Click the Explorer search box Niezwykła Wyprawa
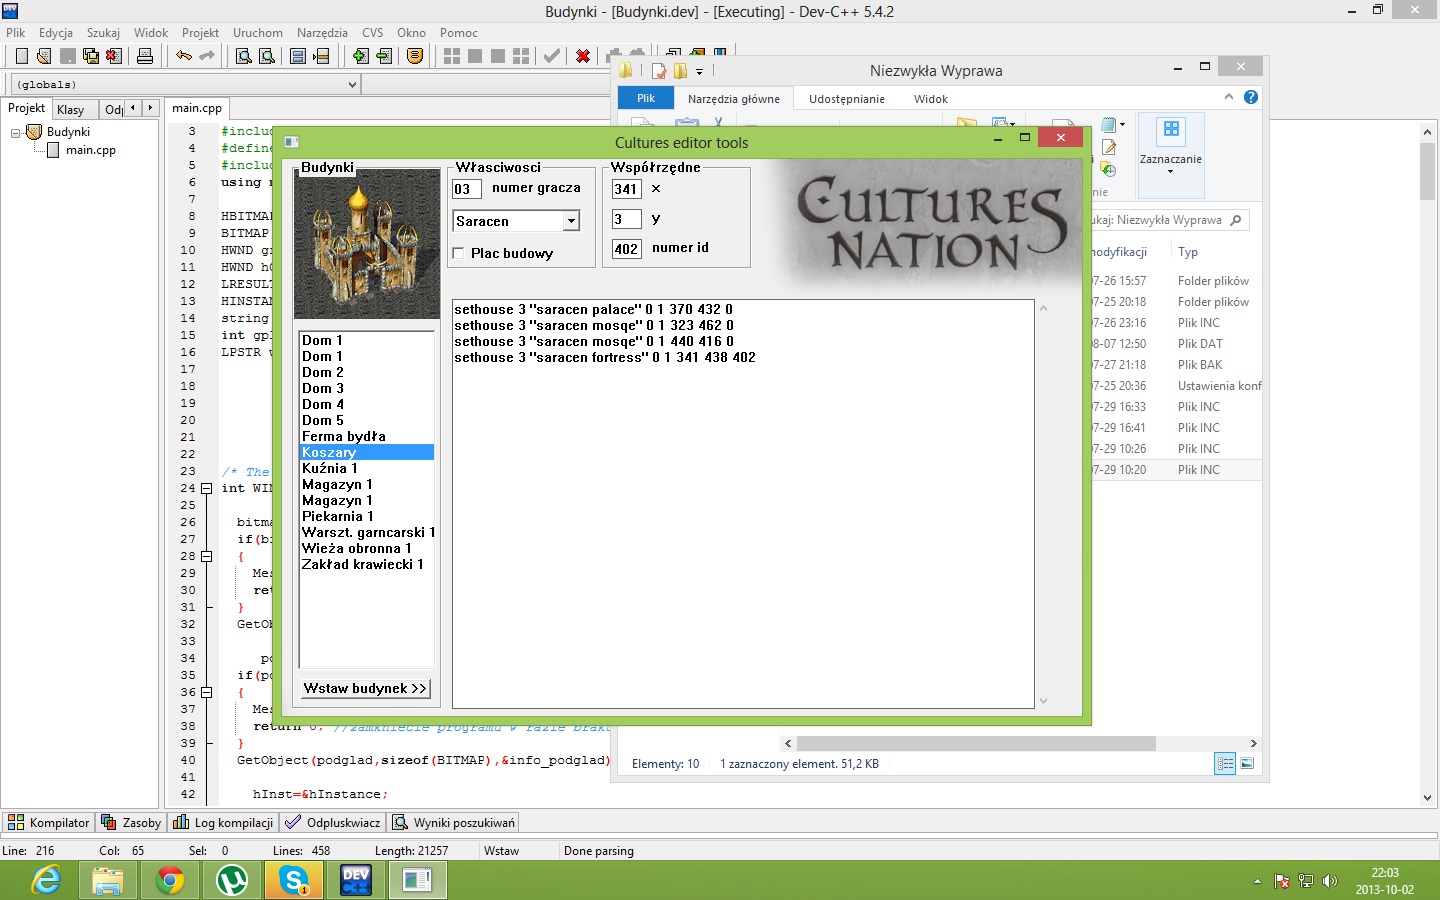1440x900 pixels. [x=1170, y=220]
